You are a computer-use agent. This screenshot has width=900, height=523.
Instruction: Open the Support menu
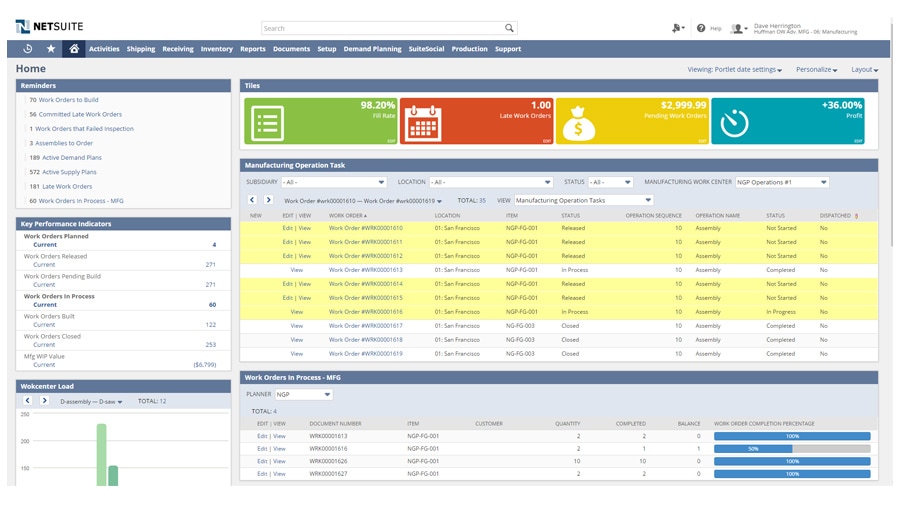click(x=508, y=49)
